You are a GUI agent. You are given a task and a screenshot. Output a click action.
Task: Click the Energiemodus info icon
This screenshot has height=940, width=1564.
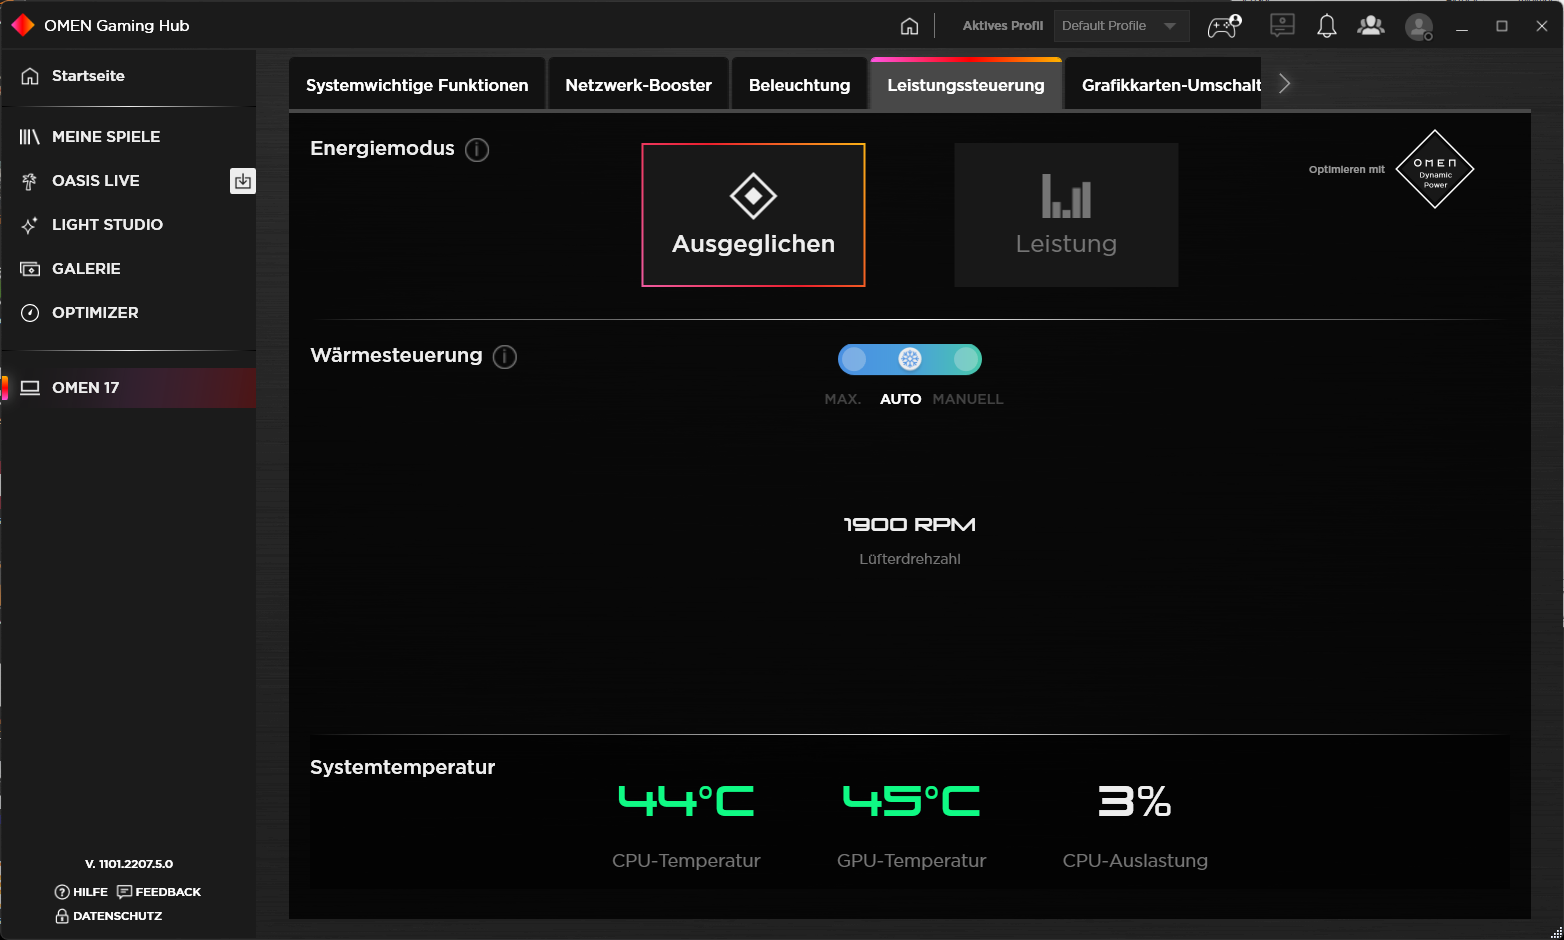477,150
